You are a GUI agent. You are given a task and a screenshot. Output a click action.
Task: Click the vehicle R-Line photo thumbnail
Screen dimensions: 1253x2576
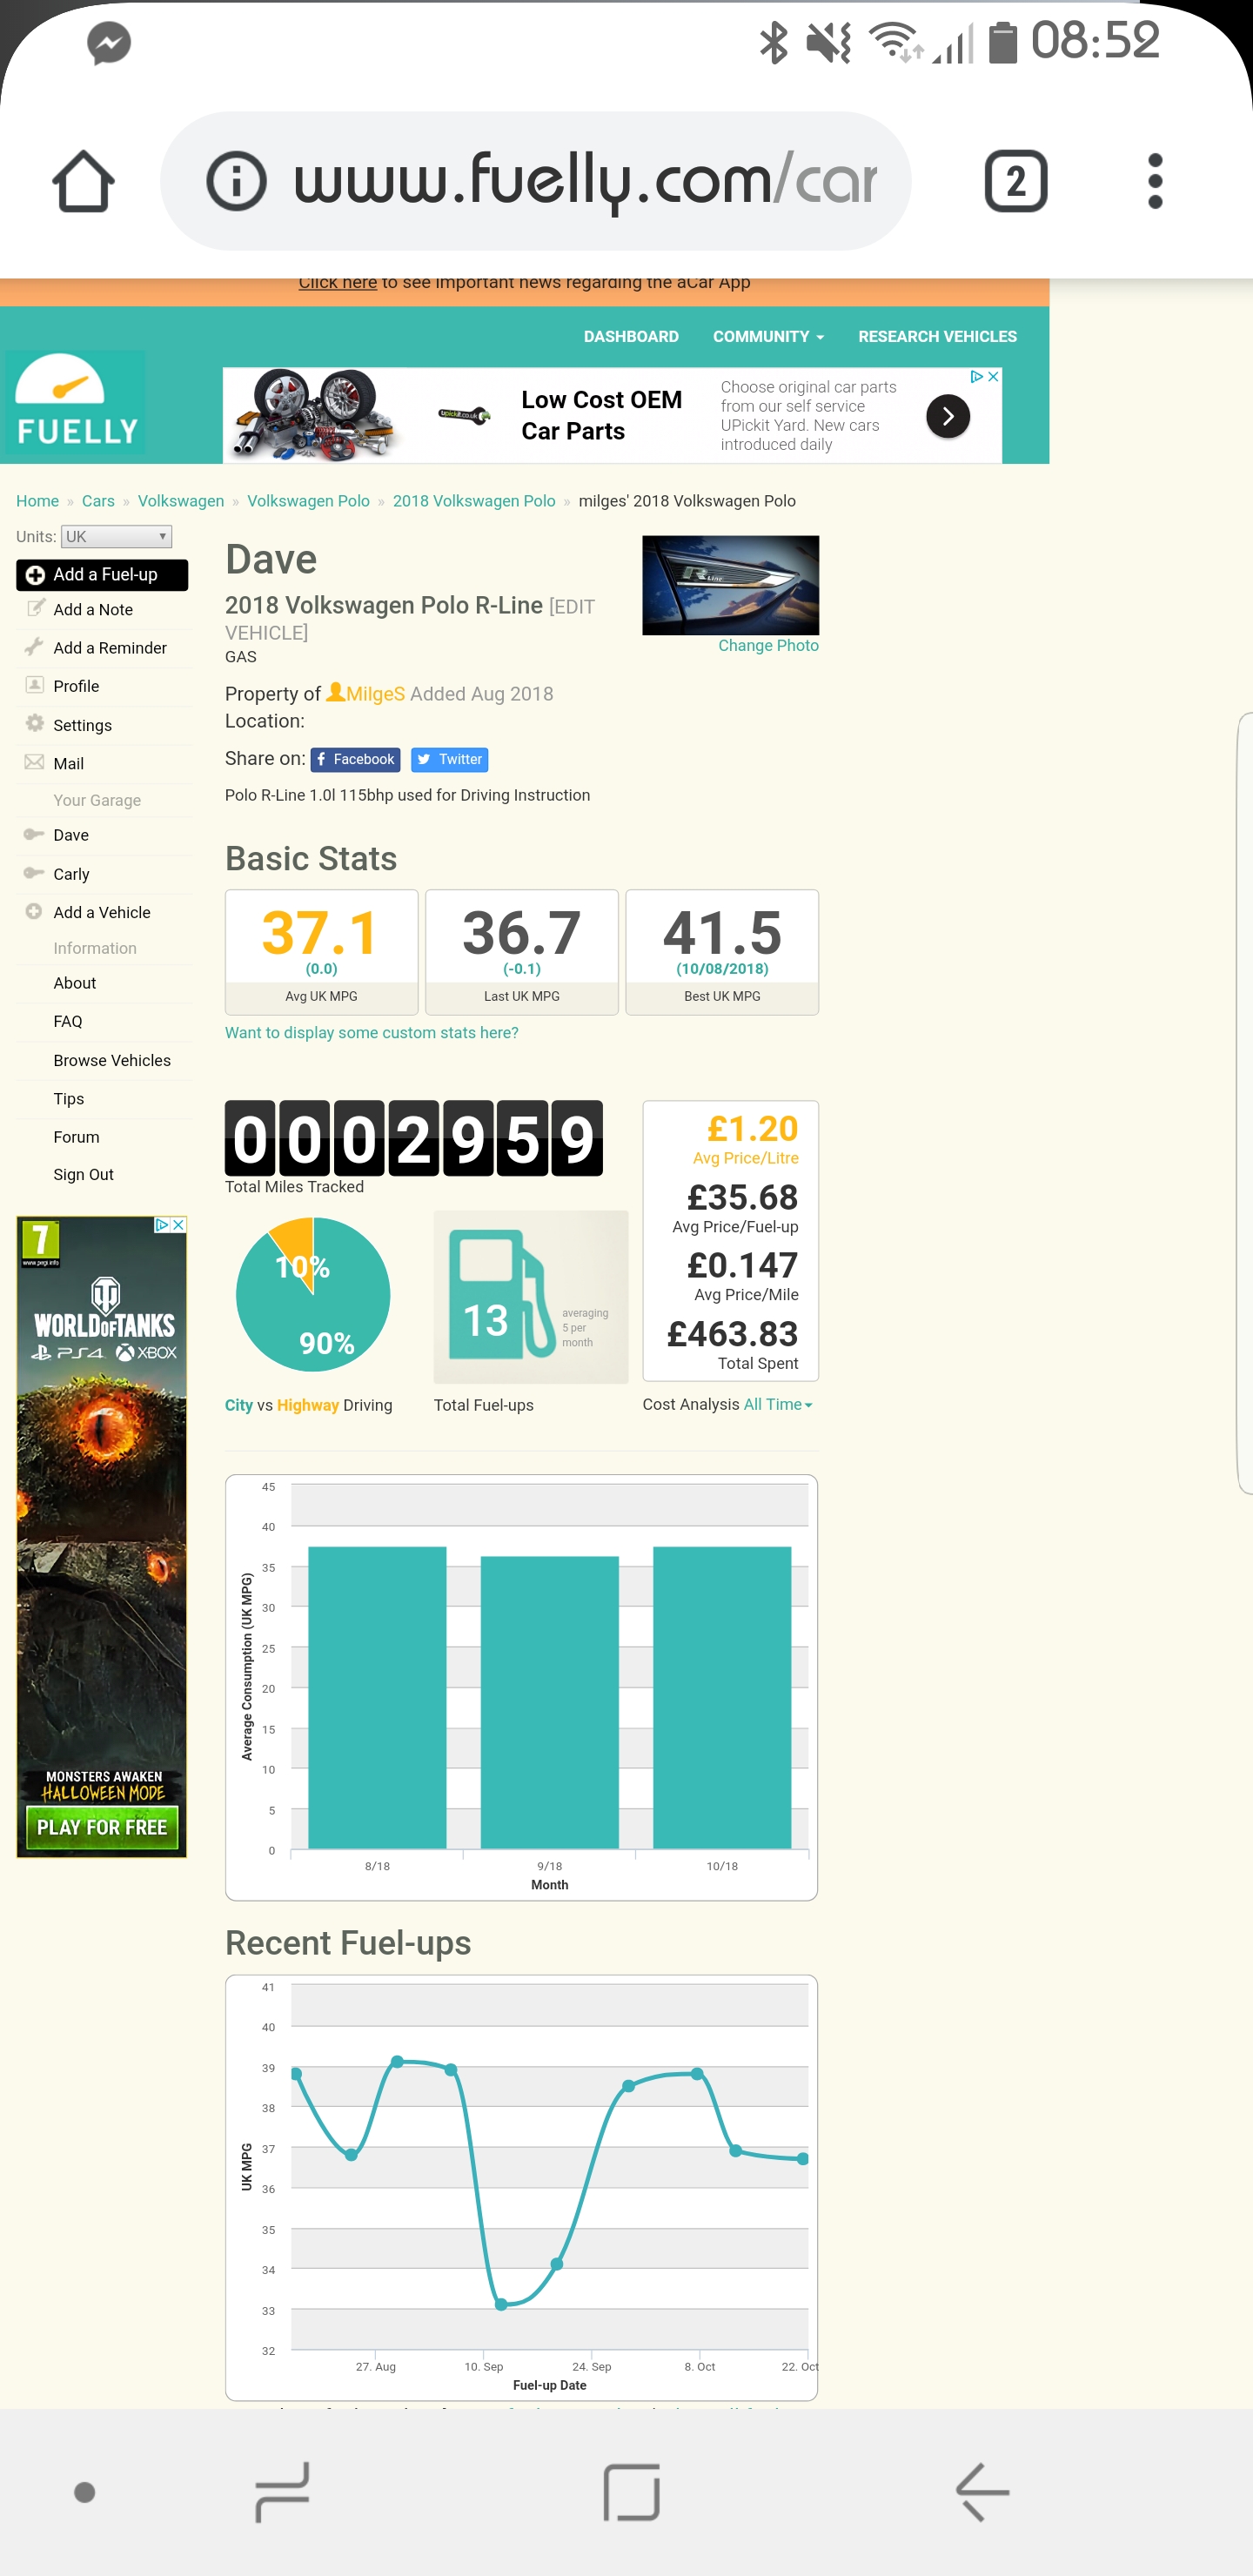pos(730,585)
